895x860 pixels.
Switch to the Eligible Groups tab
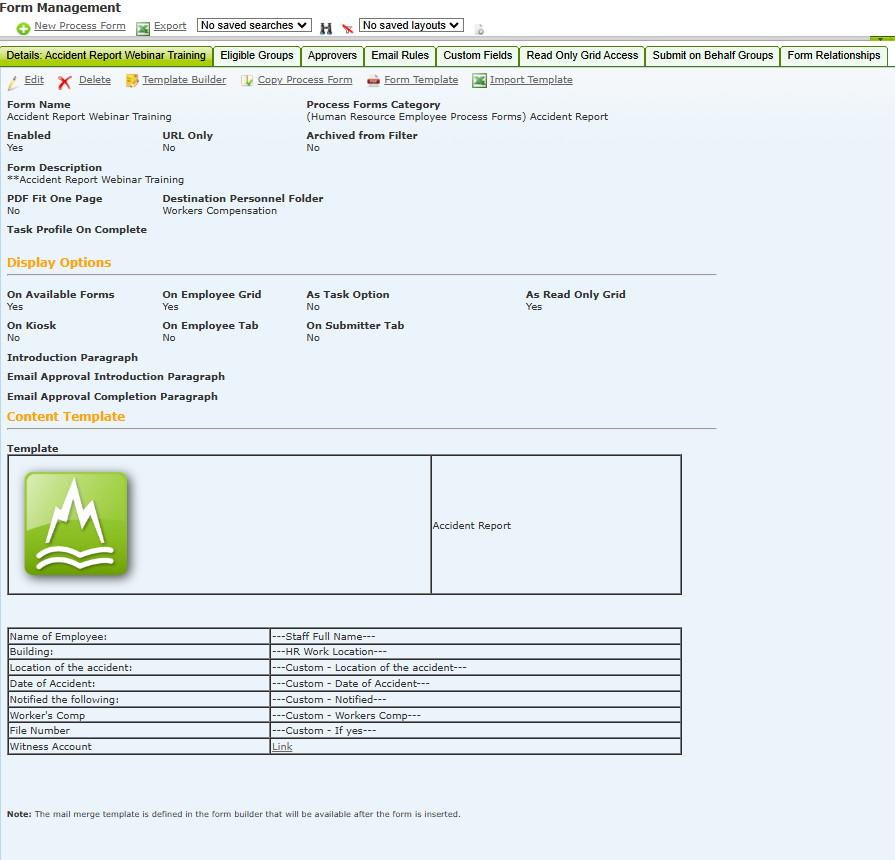[x=257, y=55]
